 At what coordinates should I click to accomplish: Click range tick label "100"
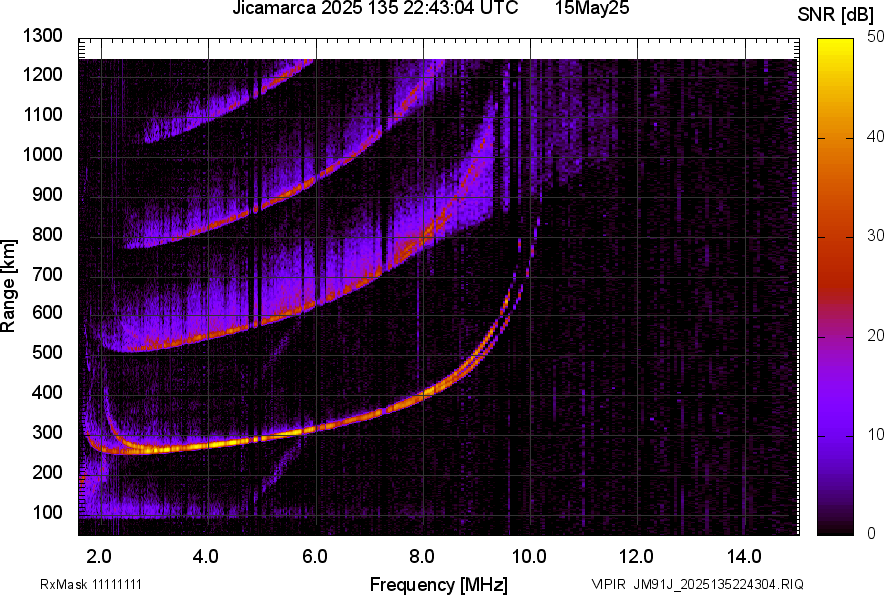[47, 512]
